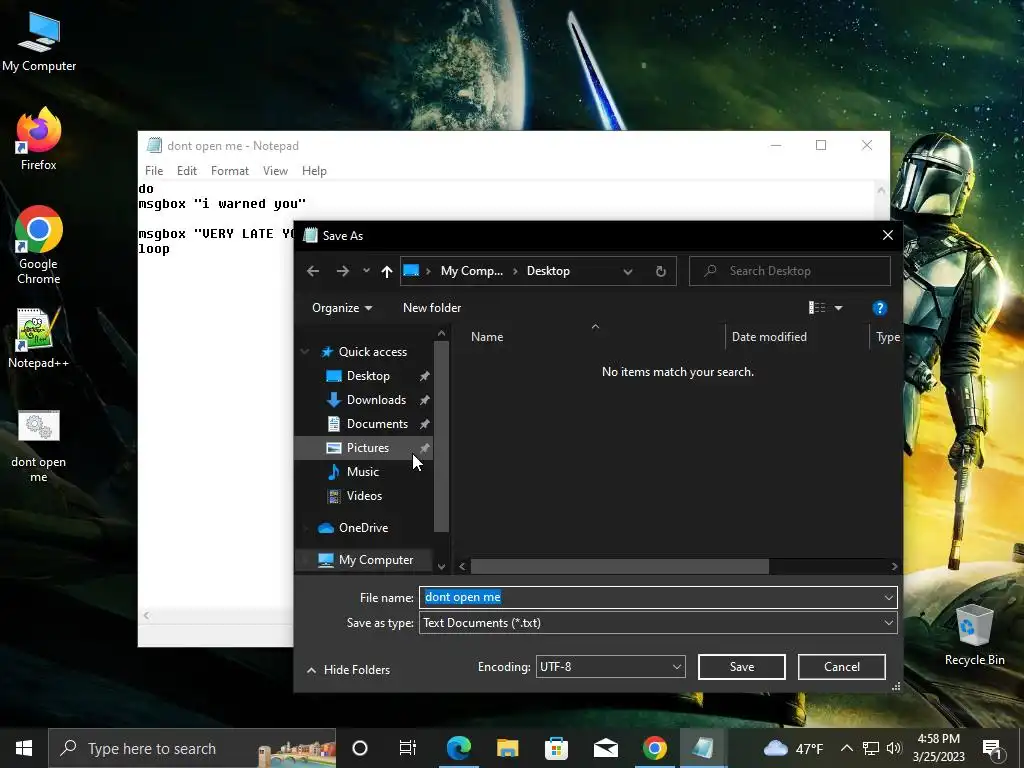Select Videos in navigation pane
This screenshot has height=768, width=1024.
[364, 496]
